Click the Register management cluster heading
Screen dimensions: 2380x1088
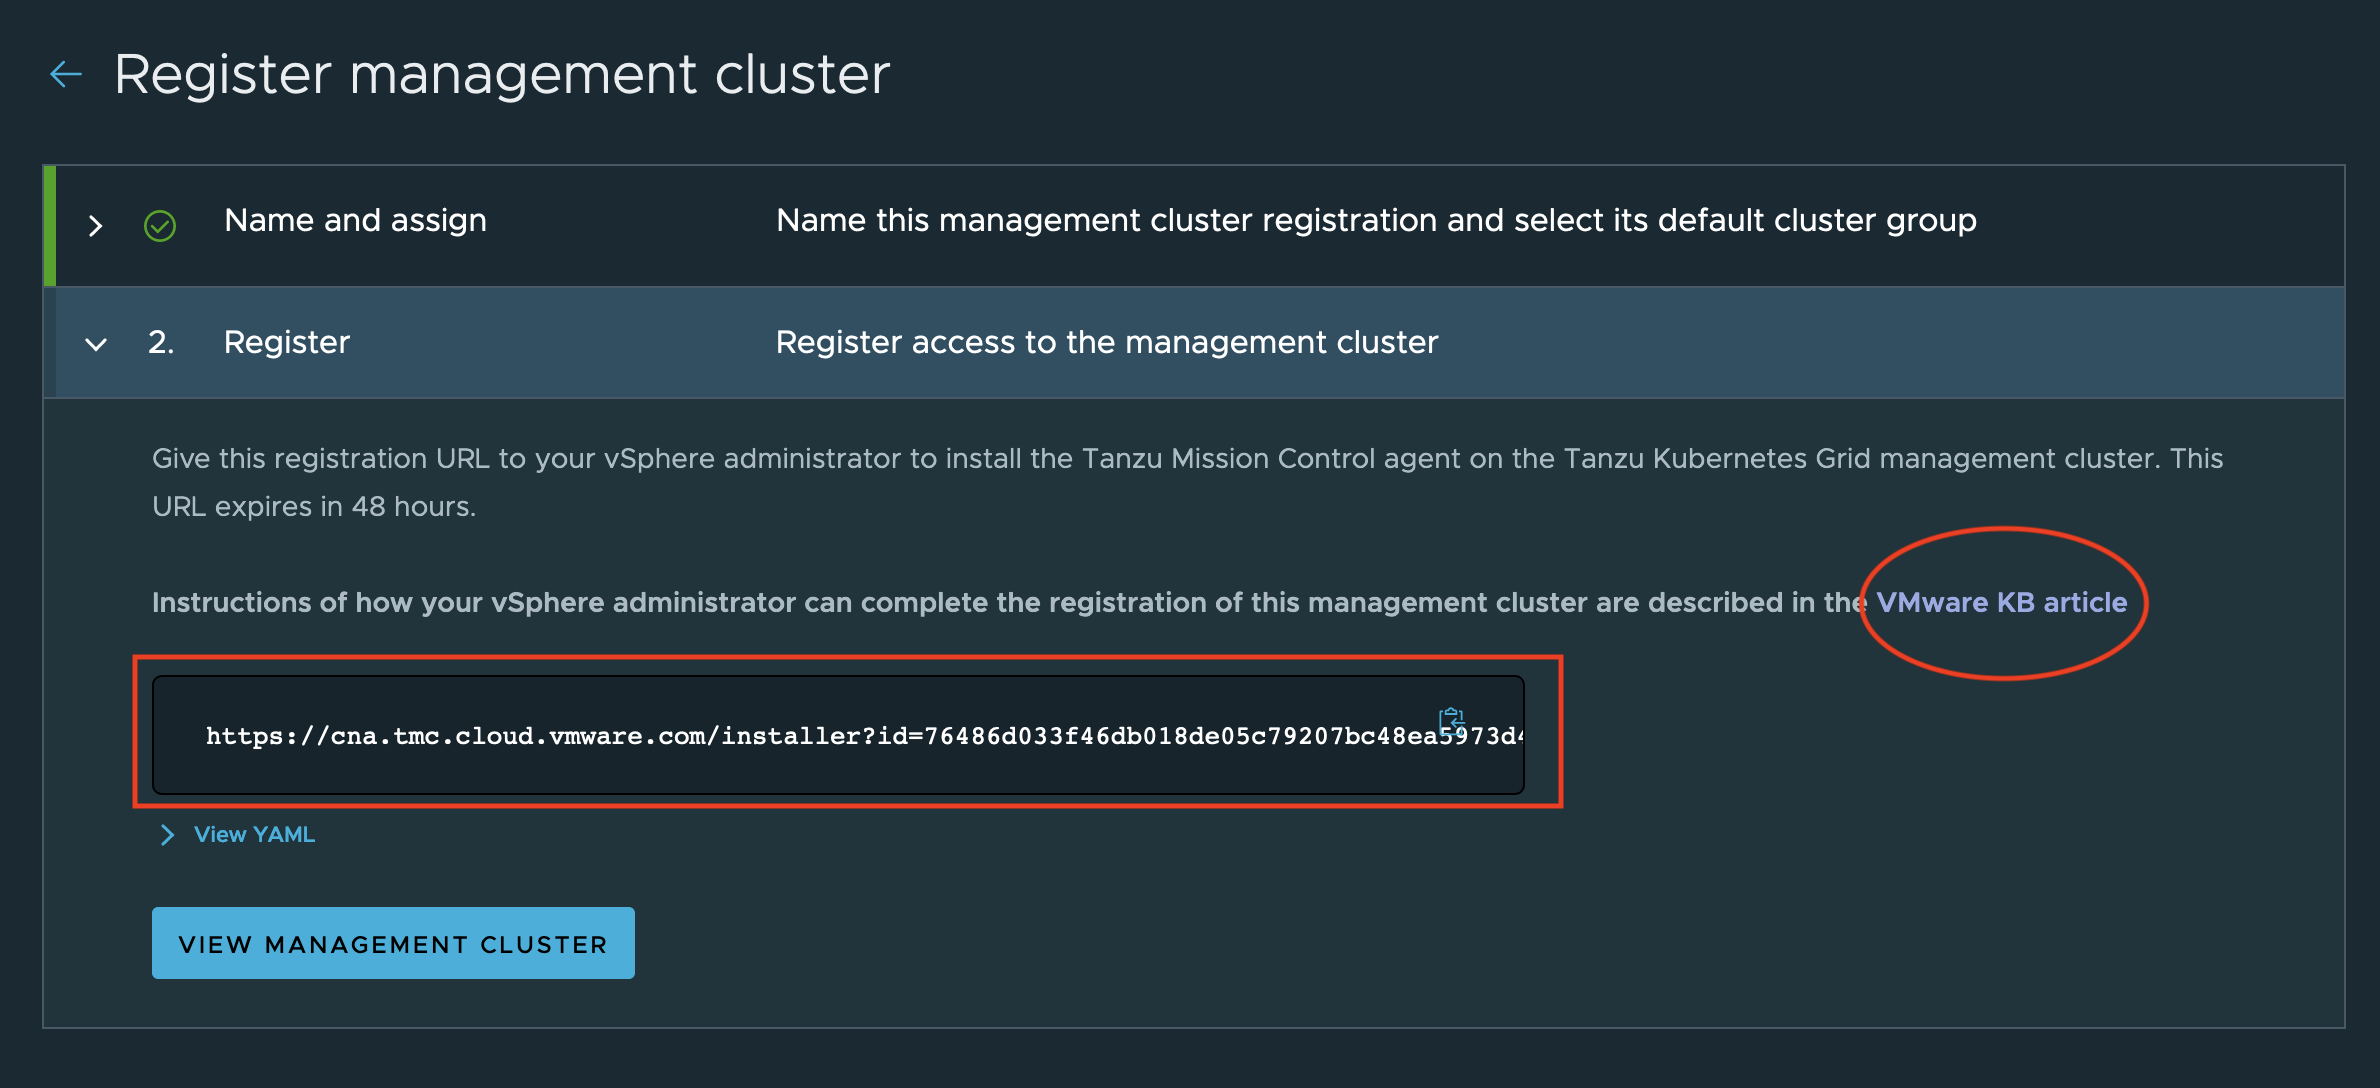point(502,73)
